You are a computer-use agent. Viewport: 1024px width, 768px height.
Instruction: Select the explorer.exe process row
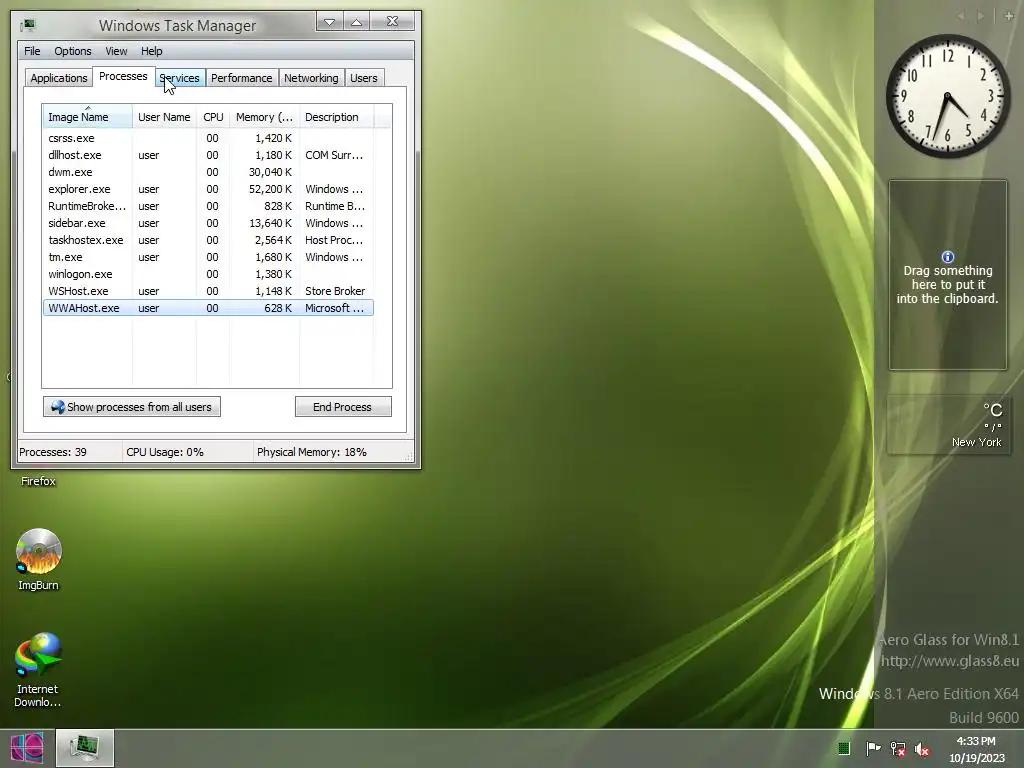[208, 189]
